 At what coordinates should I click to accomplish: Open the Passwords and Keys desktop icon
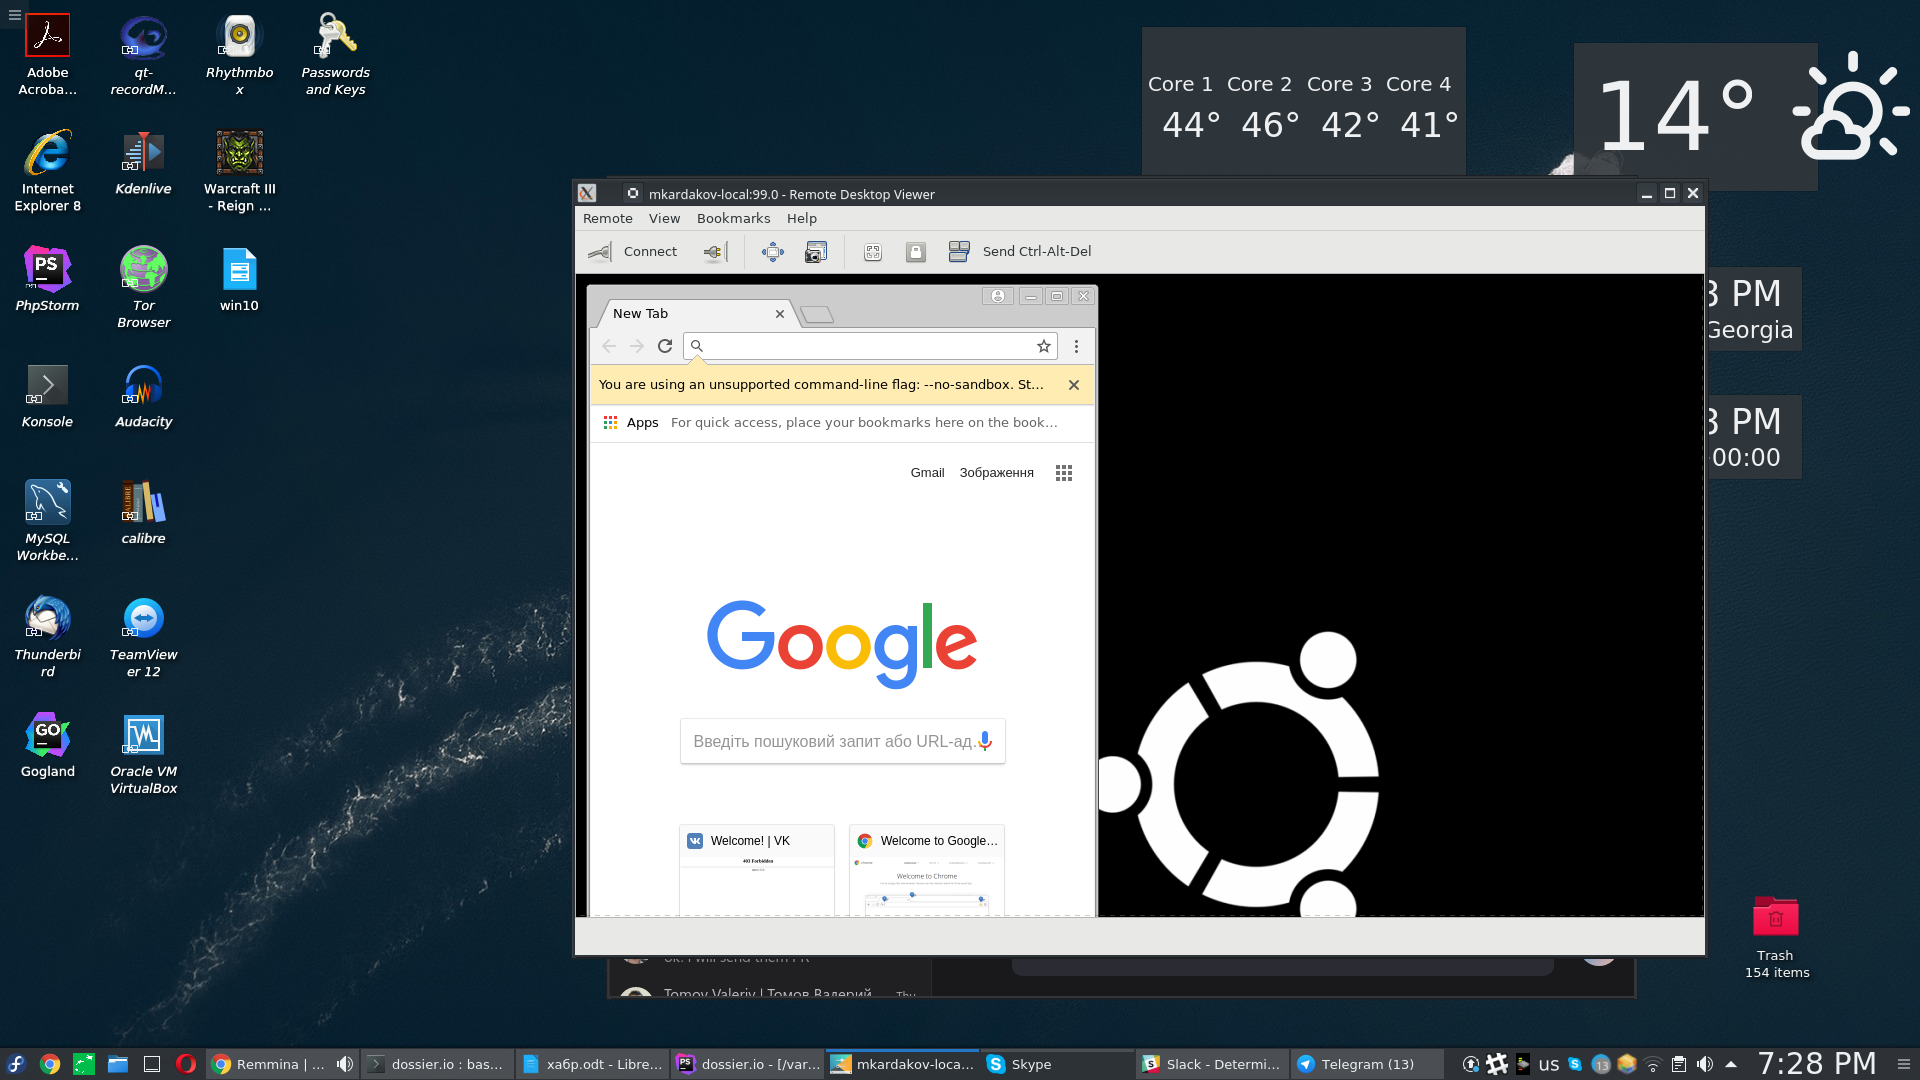point(336,55)
